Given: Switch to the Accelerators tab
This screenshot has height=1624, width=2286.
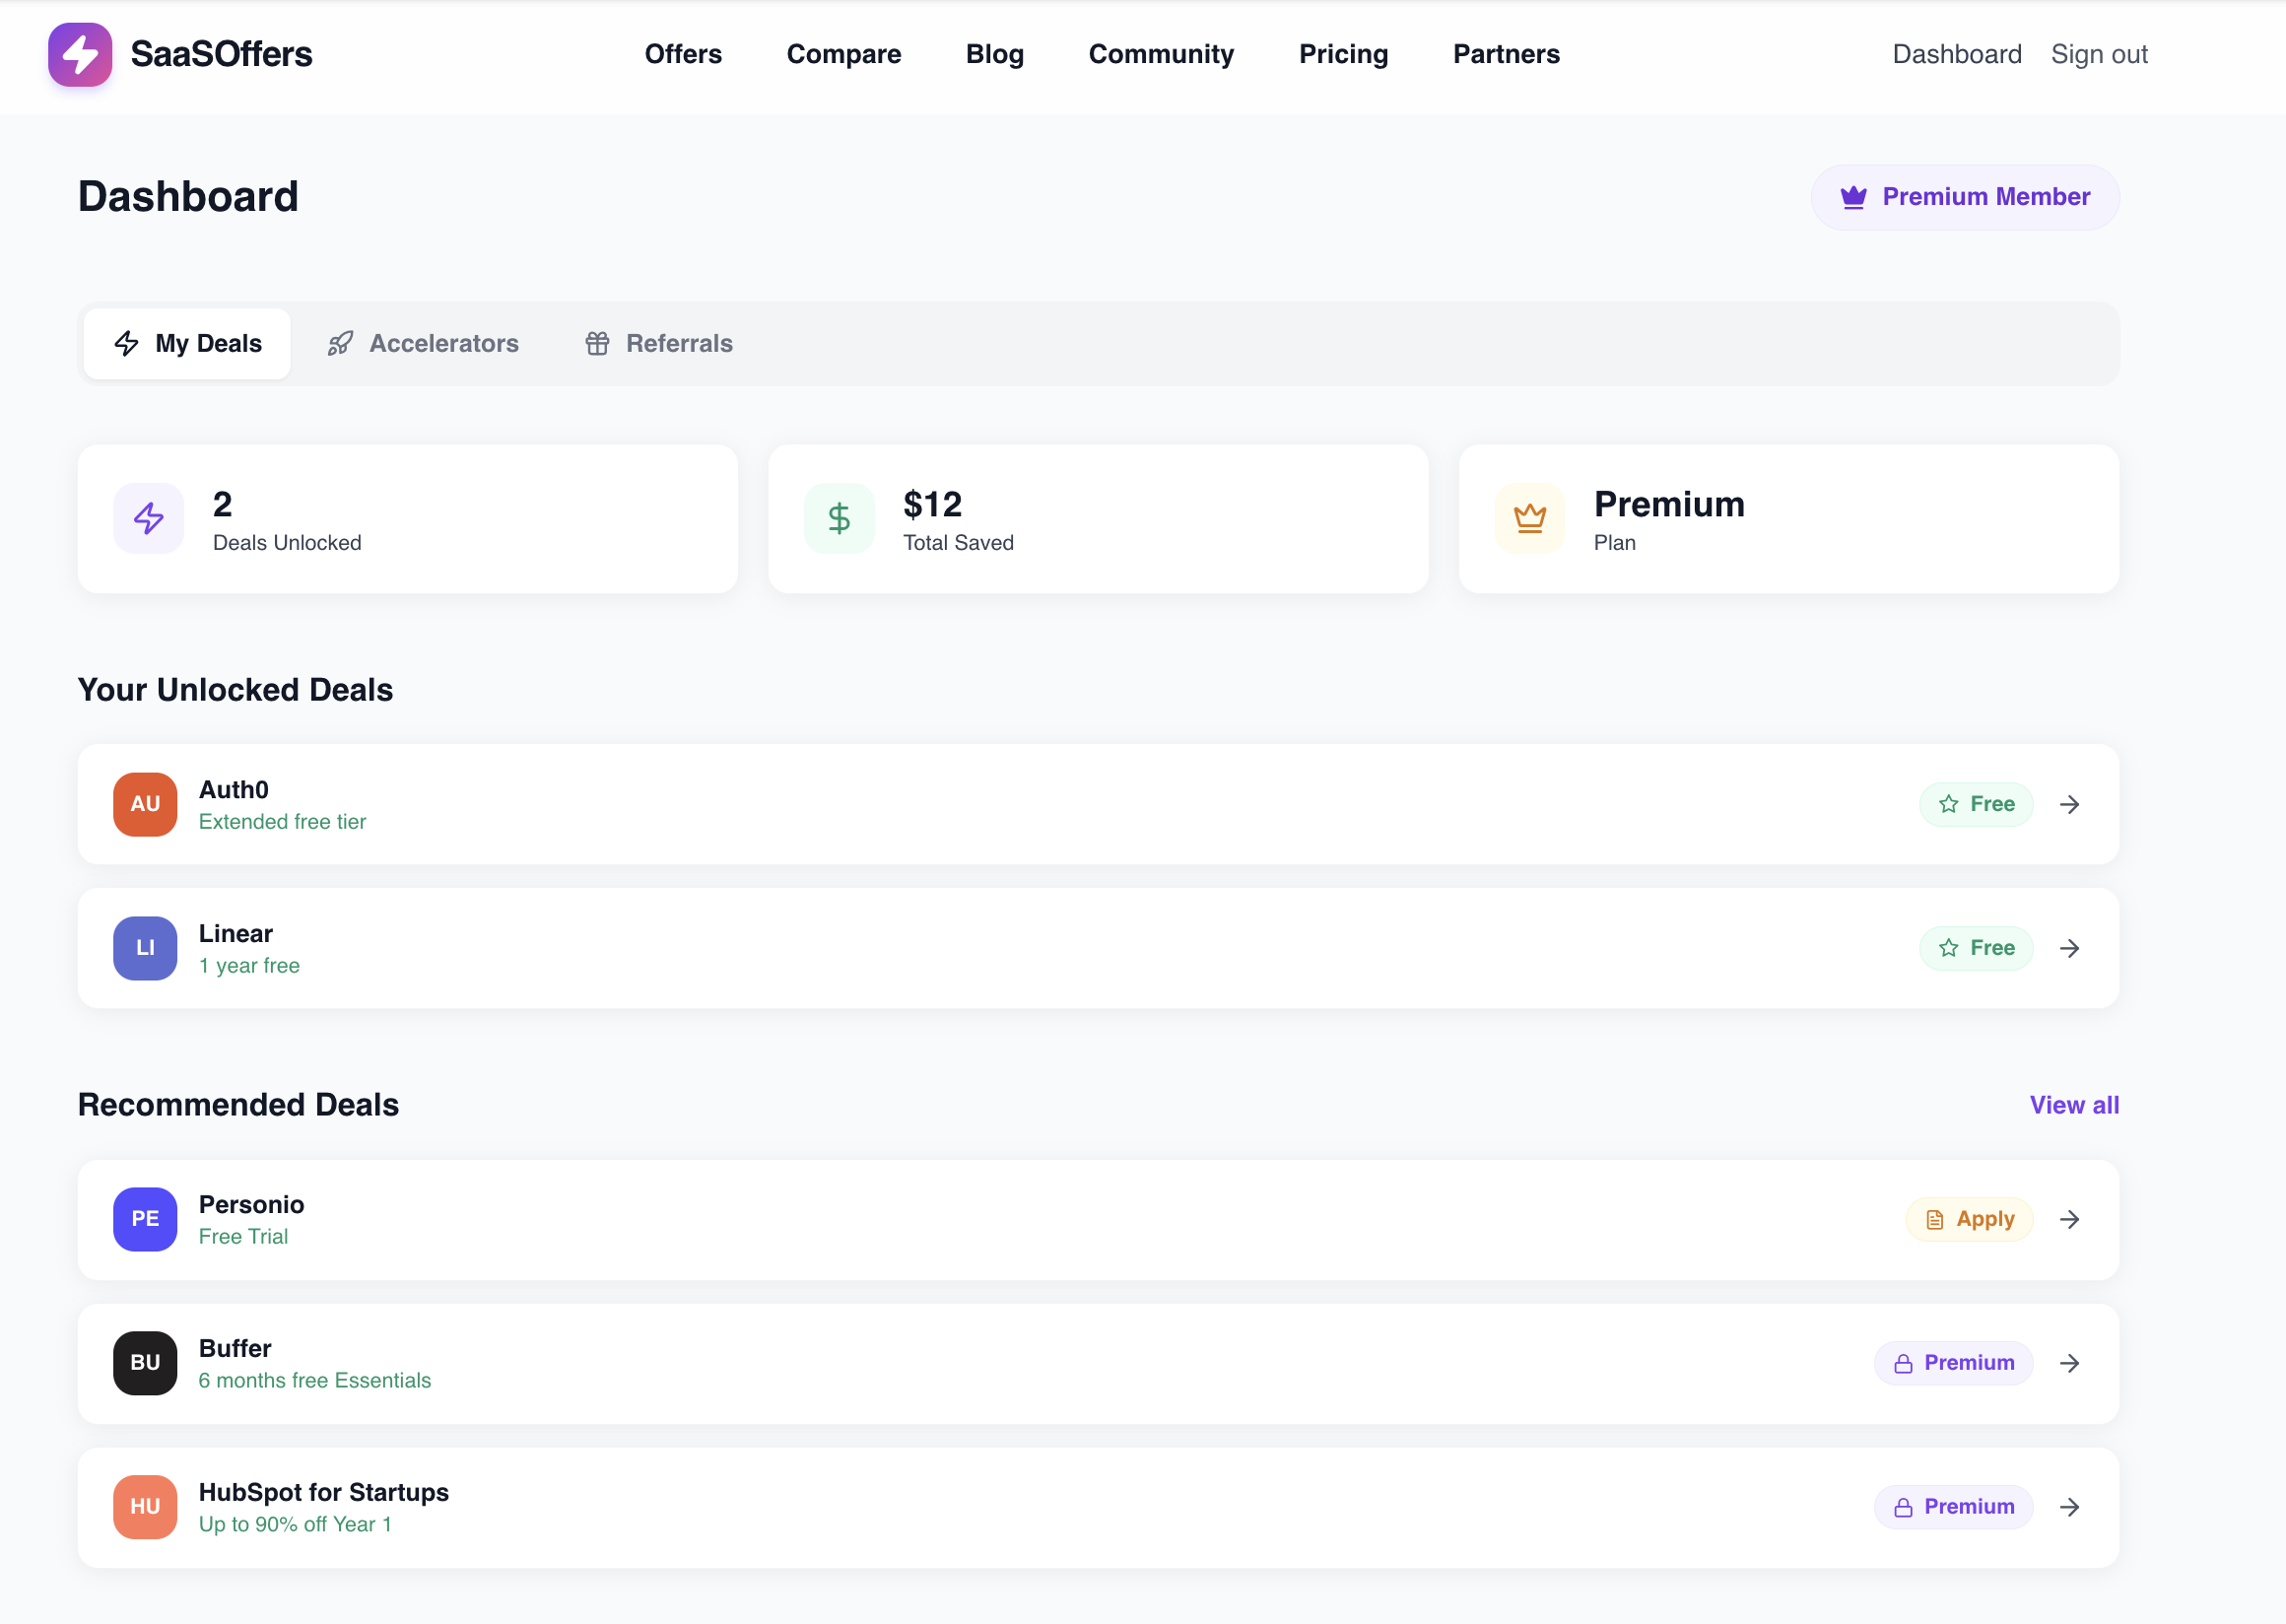Looking at the screenshot, I should [423, 344].
